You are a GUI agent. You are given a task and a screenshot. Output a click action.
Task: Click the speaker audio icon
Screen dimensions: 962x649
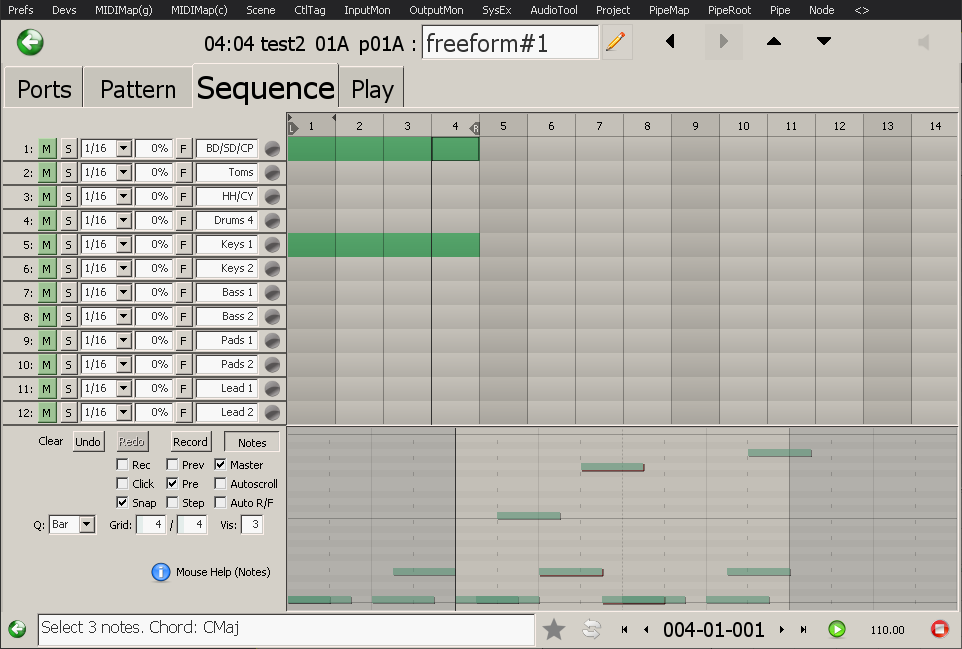(x=923, y=42)
